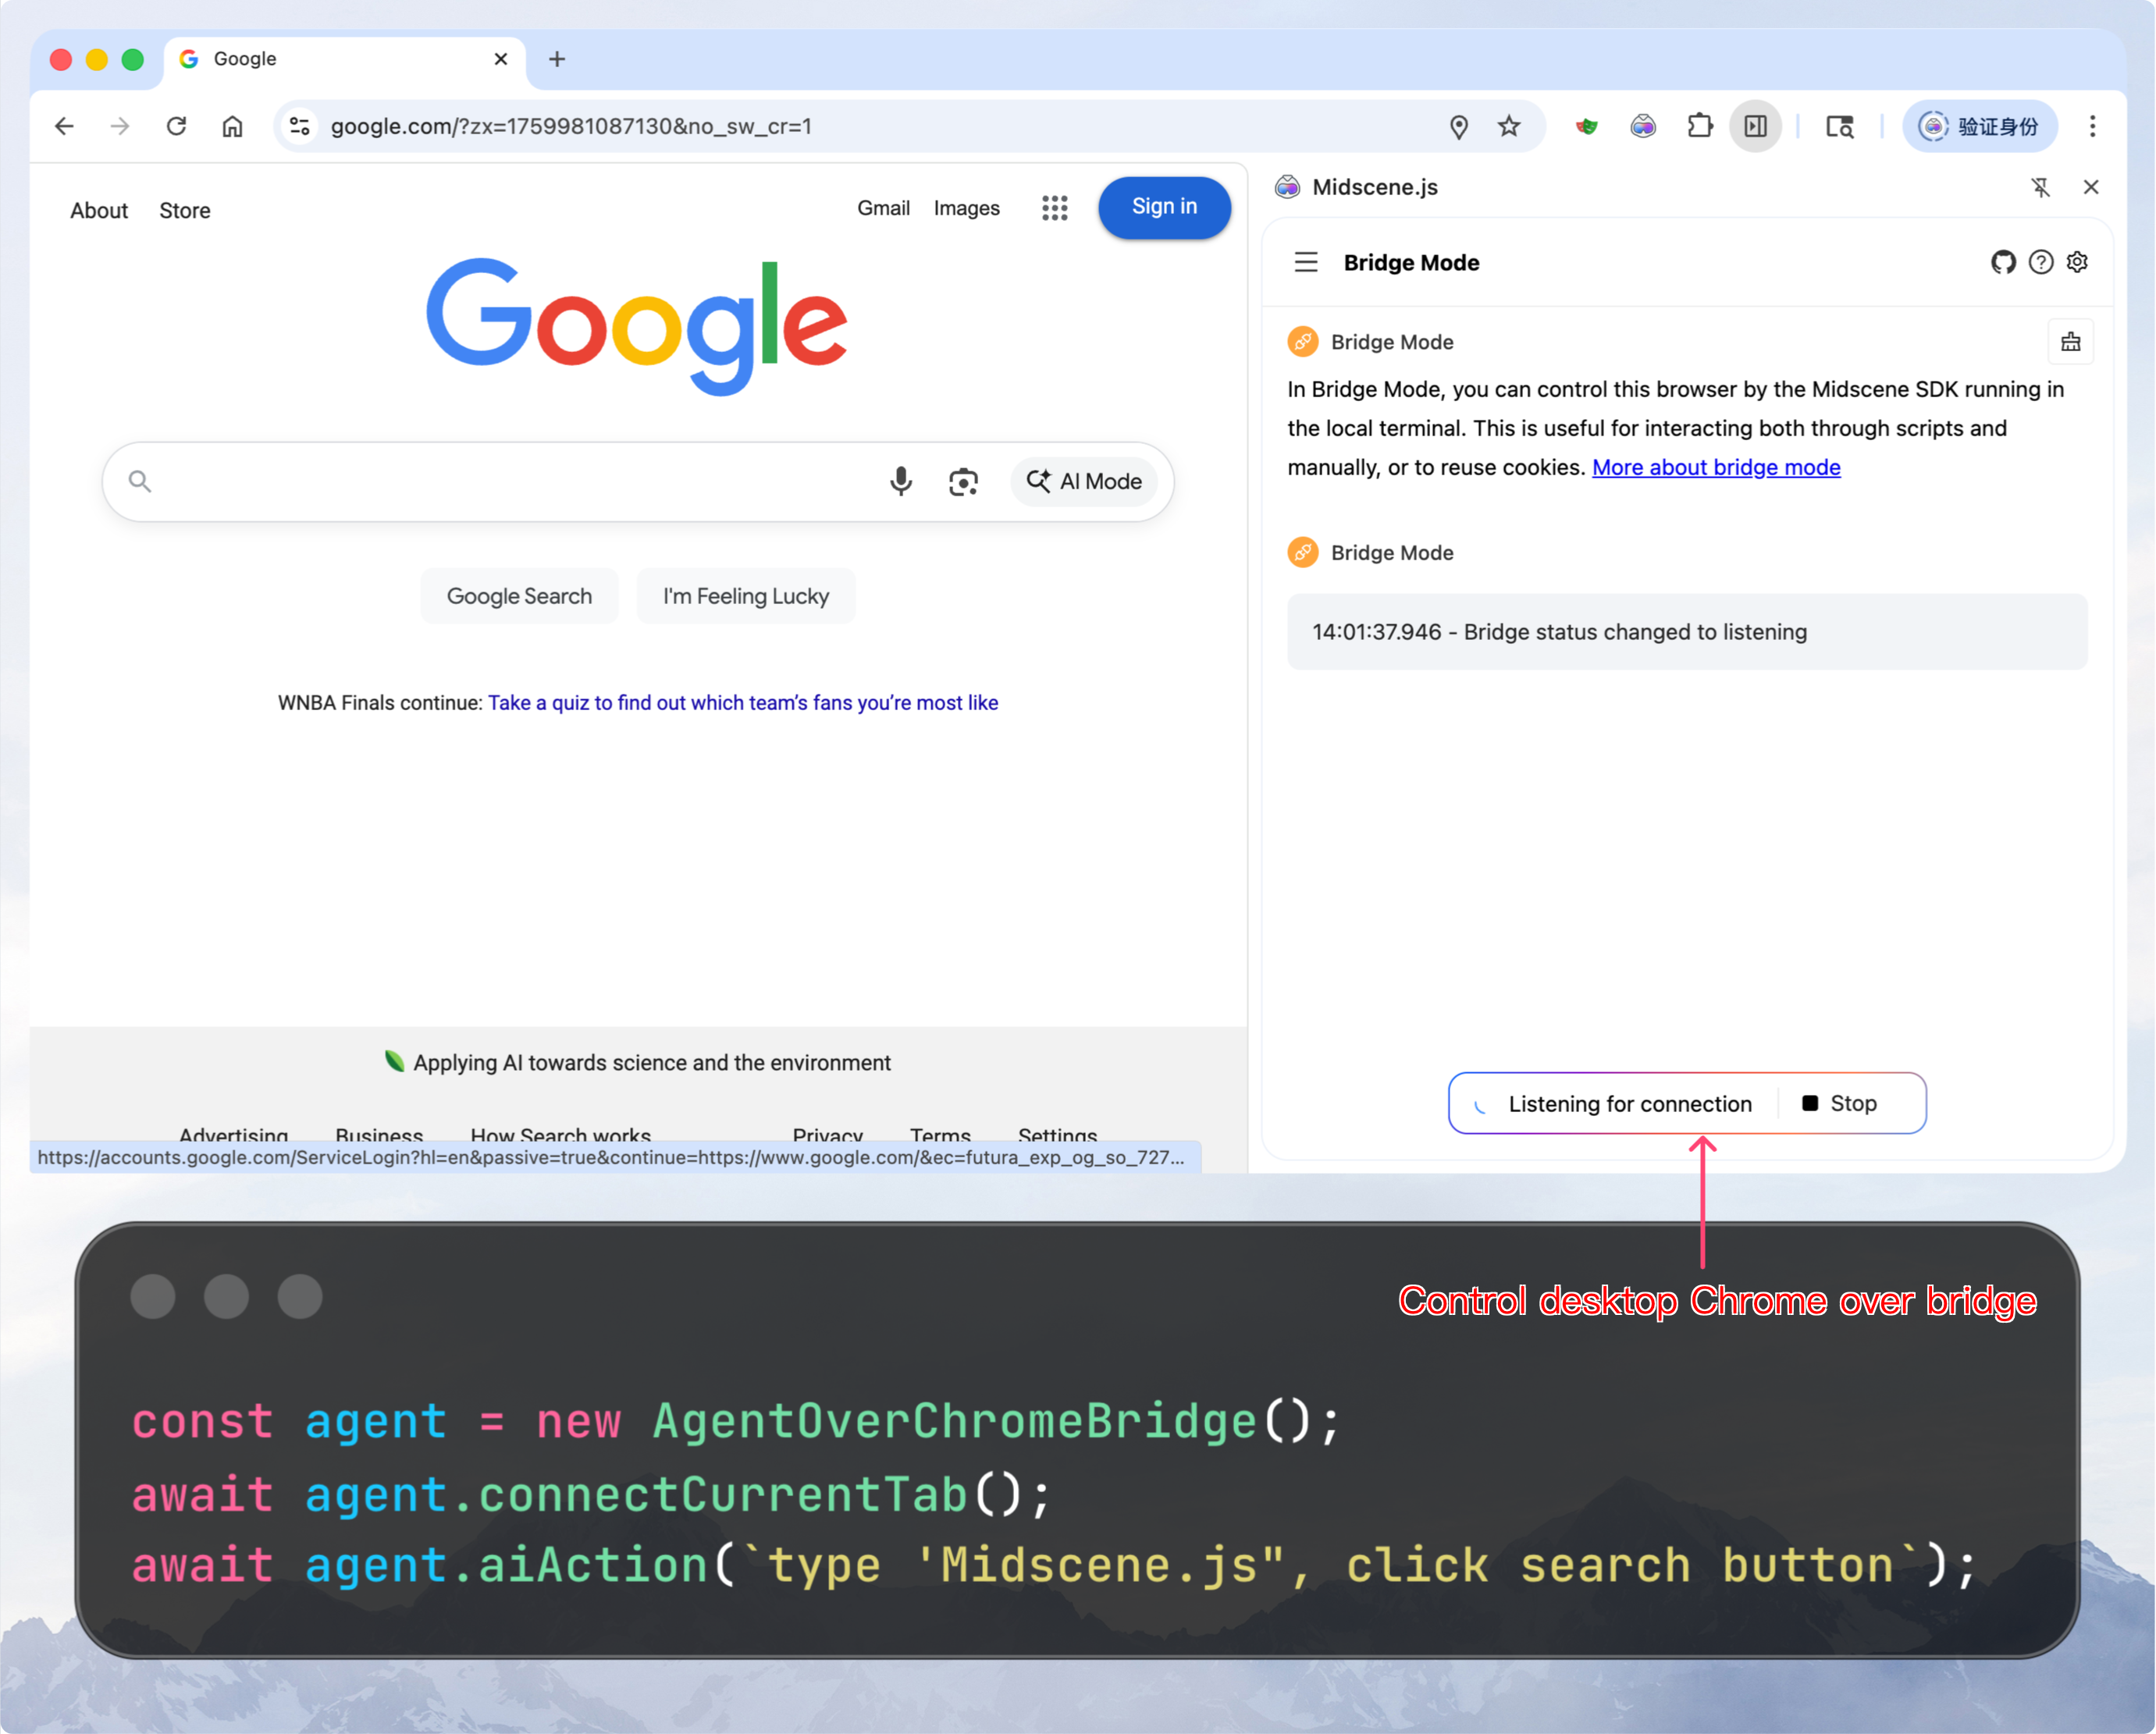Open the Google apps grid
Screen dimensions: 2156x1734
[1054, 208]
